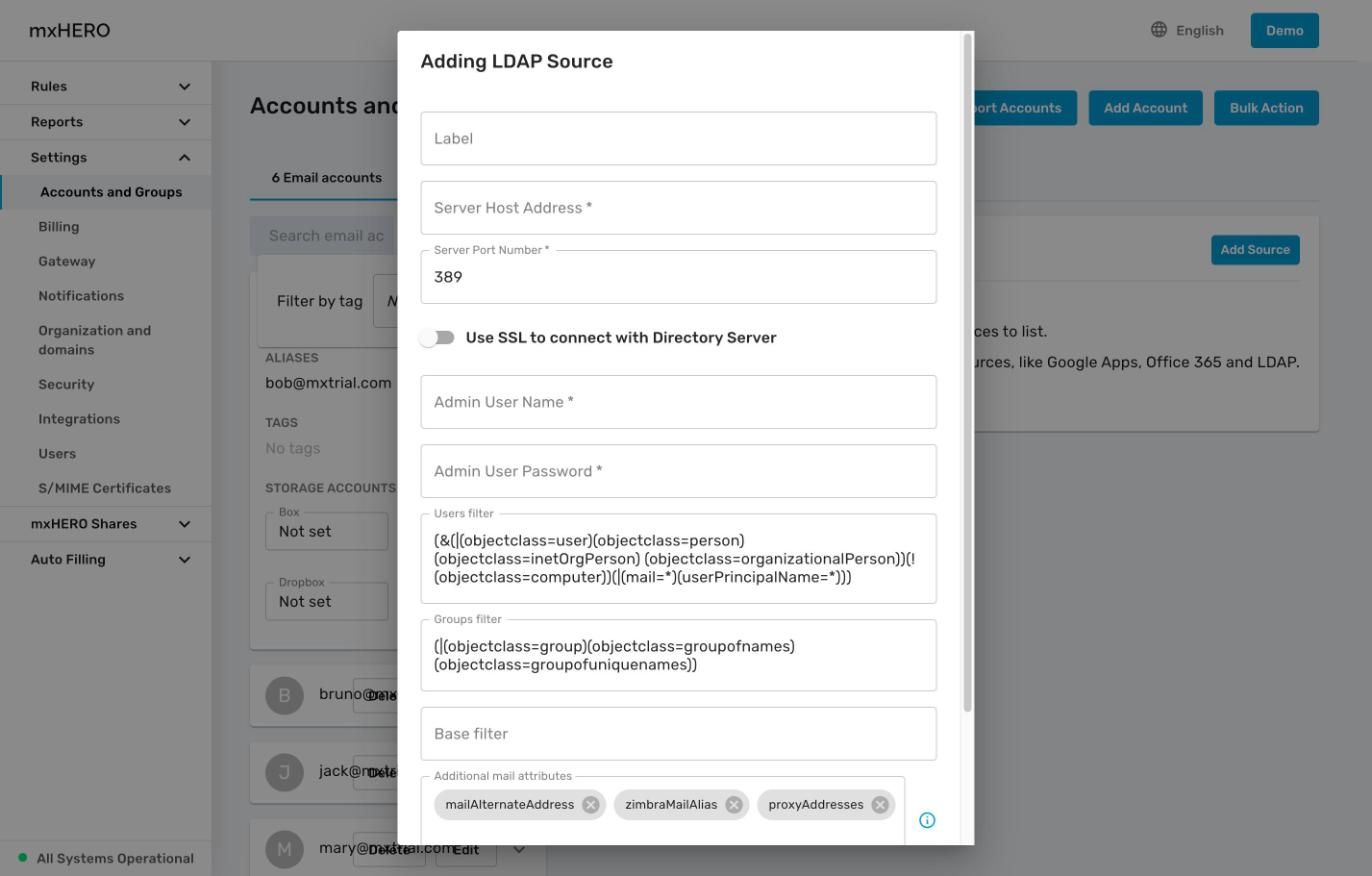This screenshot has width=1372, height=876.
Task: Remove the mailAlternateAddress attribute chip
Action: pyautogui.click(x=591, y=805)
